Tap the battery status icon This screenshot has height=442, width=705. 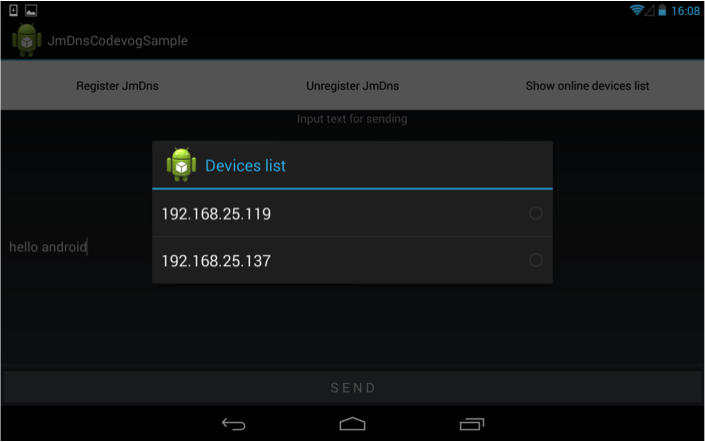click(x=662, y=10)
